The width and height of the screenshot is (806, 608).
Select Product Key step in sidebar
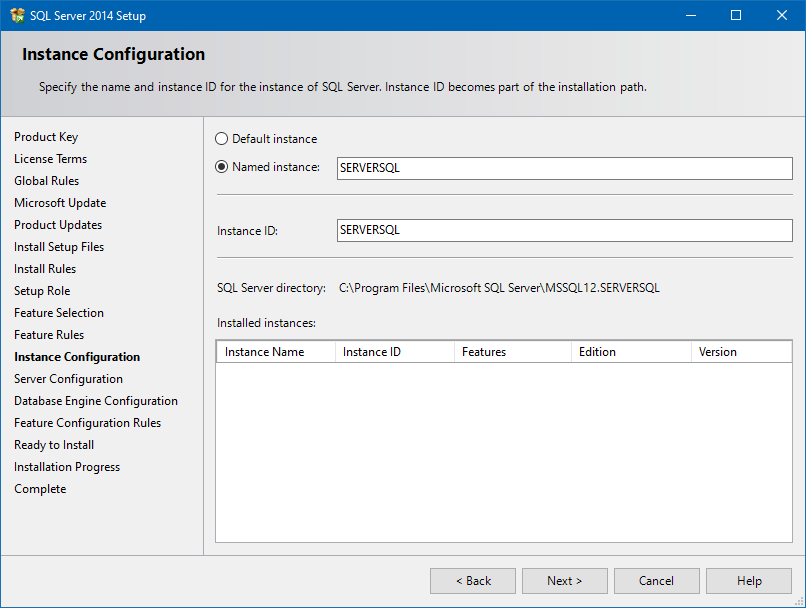[x=46, y=137]
